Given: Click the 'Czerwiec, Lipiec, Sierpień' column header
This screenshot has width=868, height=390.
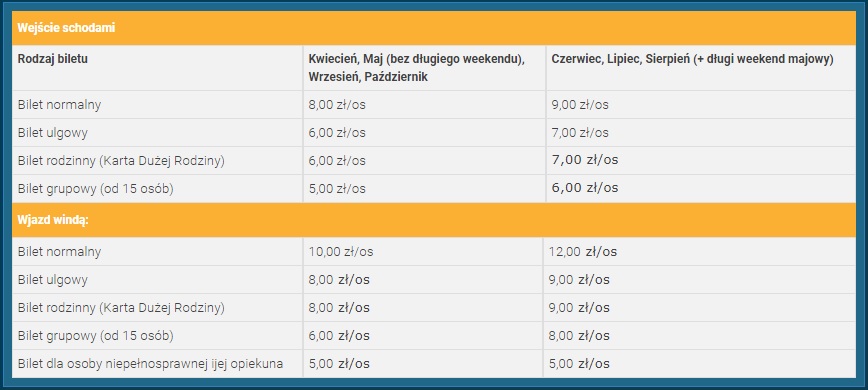Looking at the screenshot, I should tap(693, 59).
